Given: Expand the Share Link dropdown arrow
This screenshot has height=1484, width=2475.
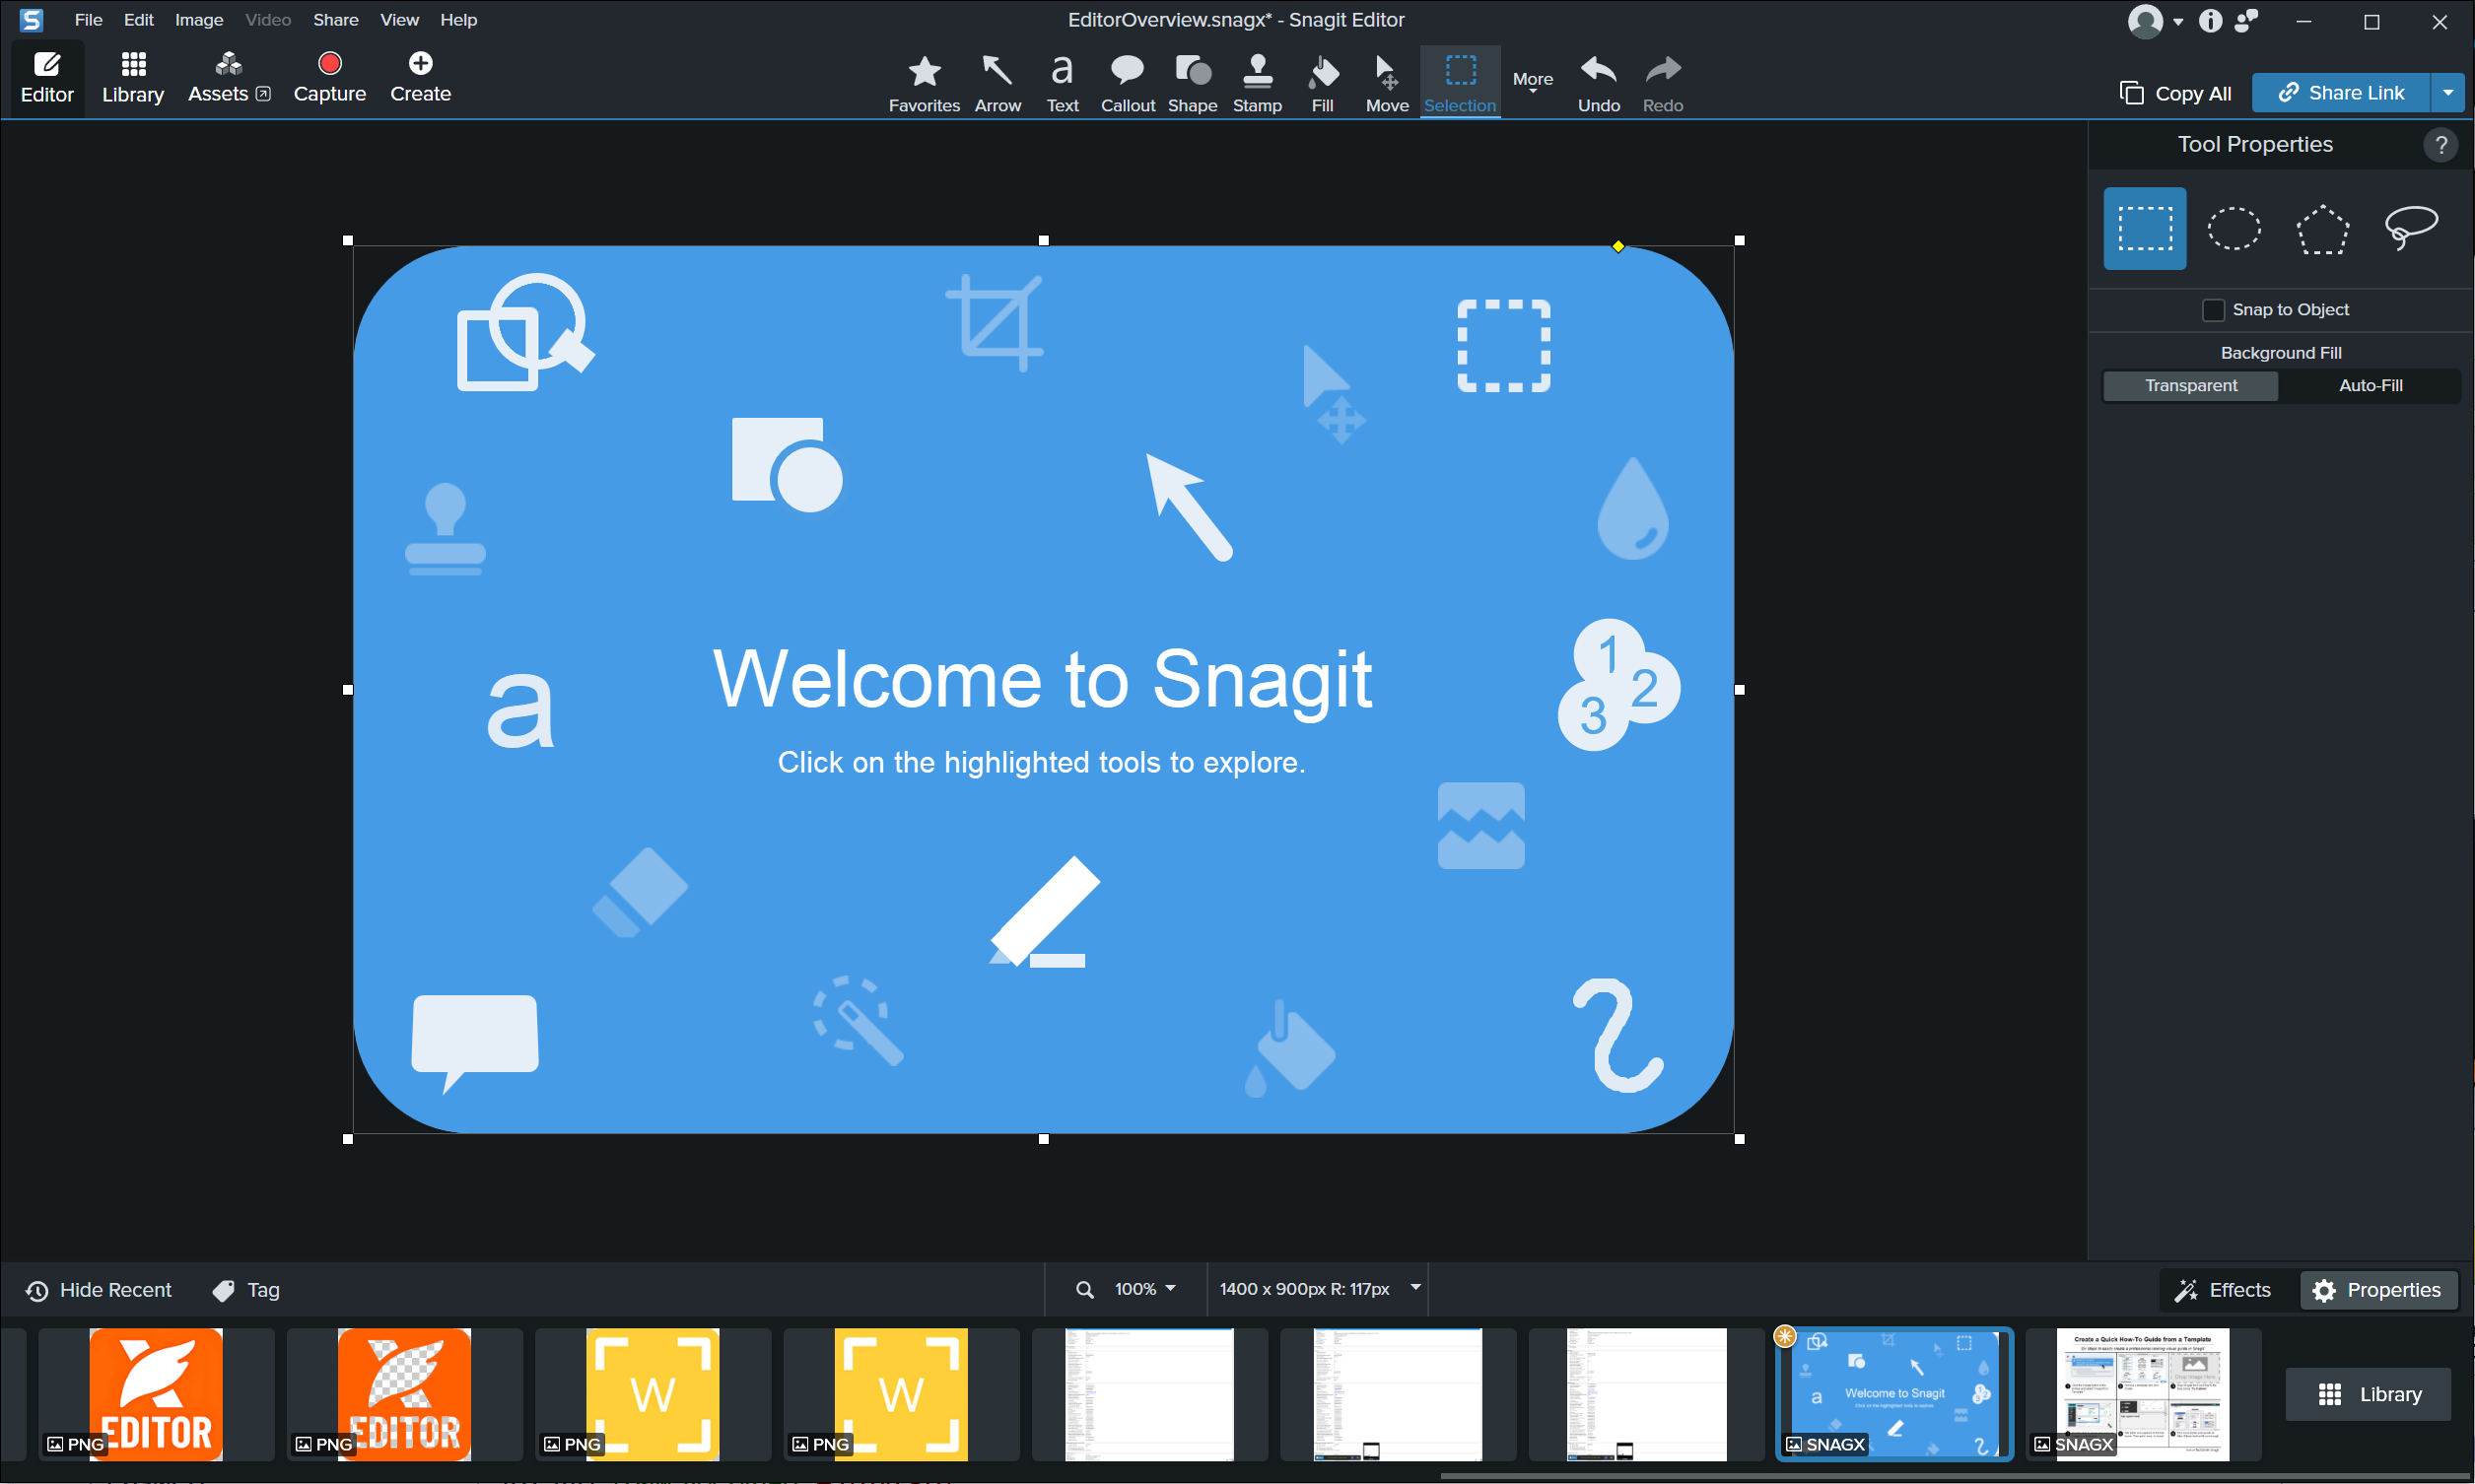Looking at the screenshot, I should (2447, 93).
